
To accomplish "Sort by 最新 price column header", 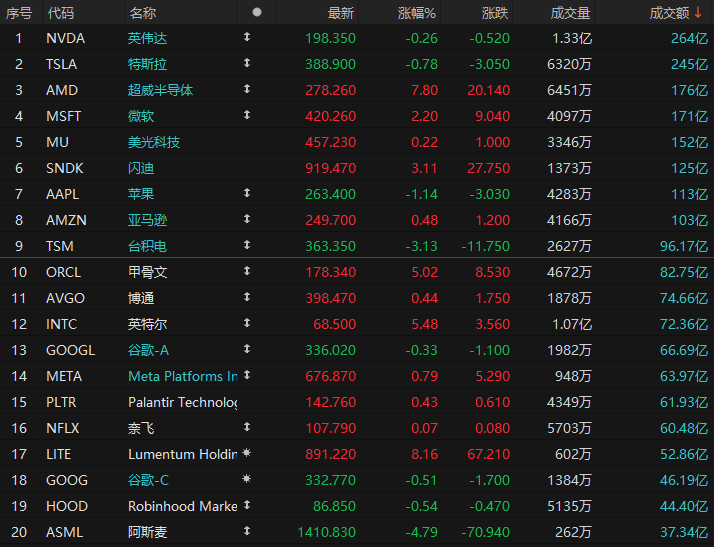I will (x=341, y=13).
